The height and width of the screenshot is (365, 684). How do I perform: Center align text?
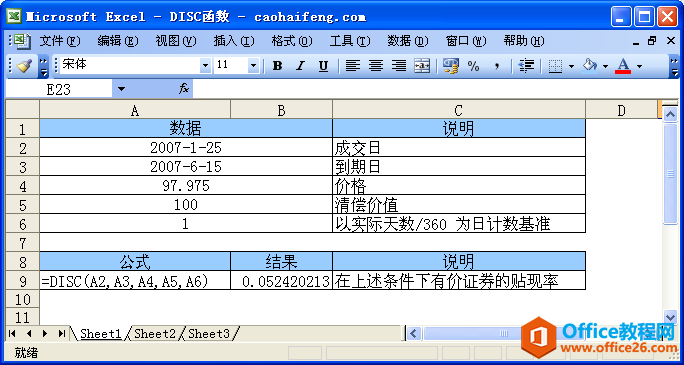(376, 66)
